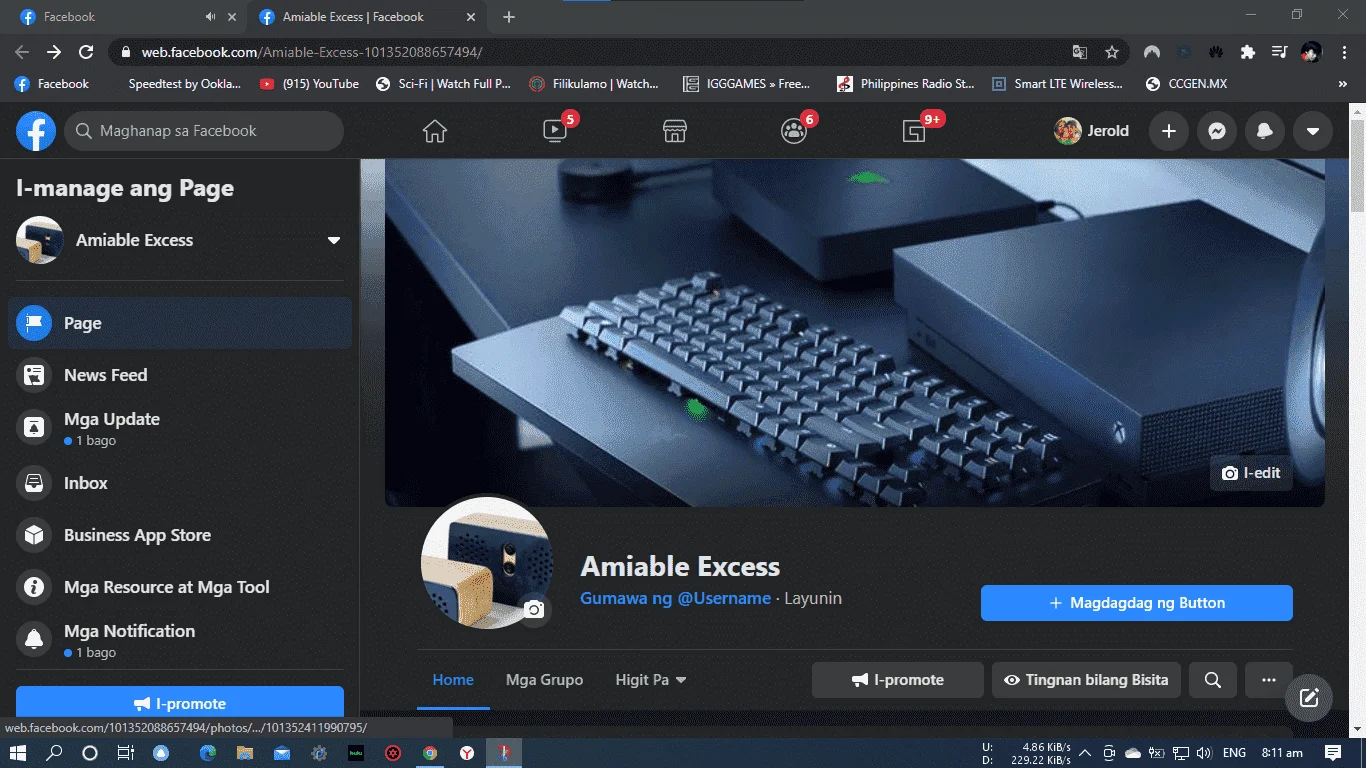Open the Watch video icon with 5 badge
This screenshot has height=768, width=1366.
(555, 131)
